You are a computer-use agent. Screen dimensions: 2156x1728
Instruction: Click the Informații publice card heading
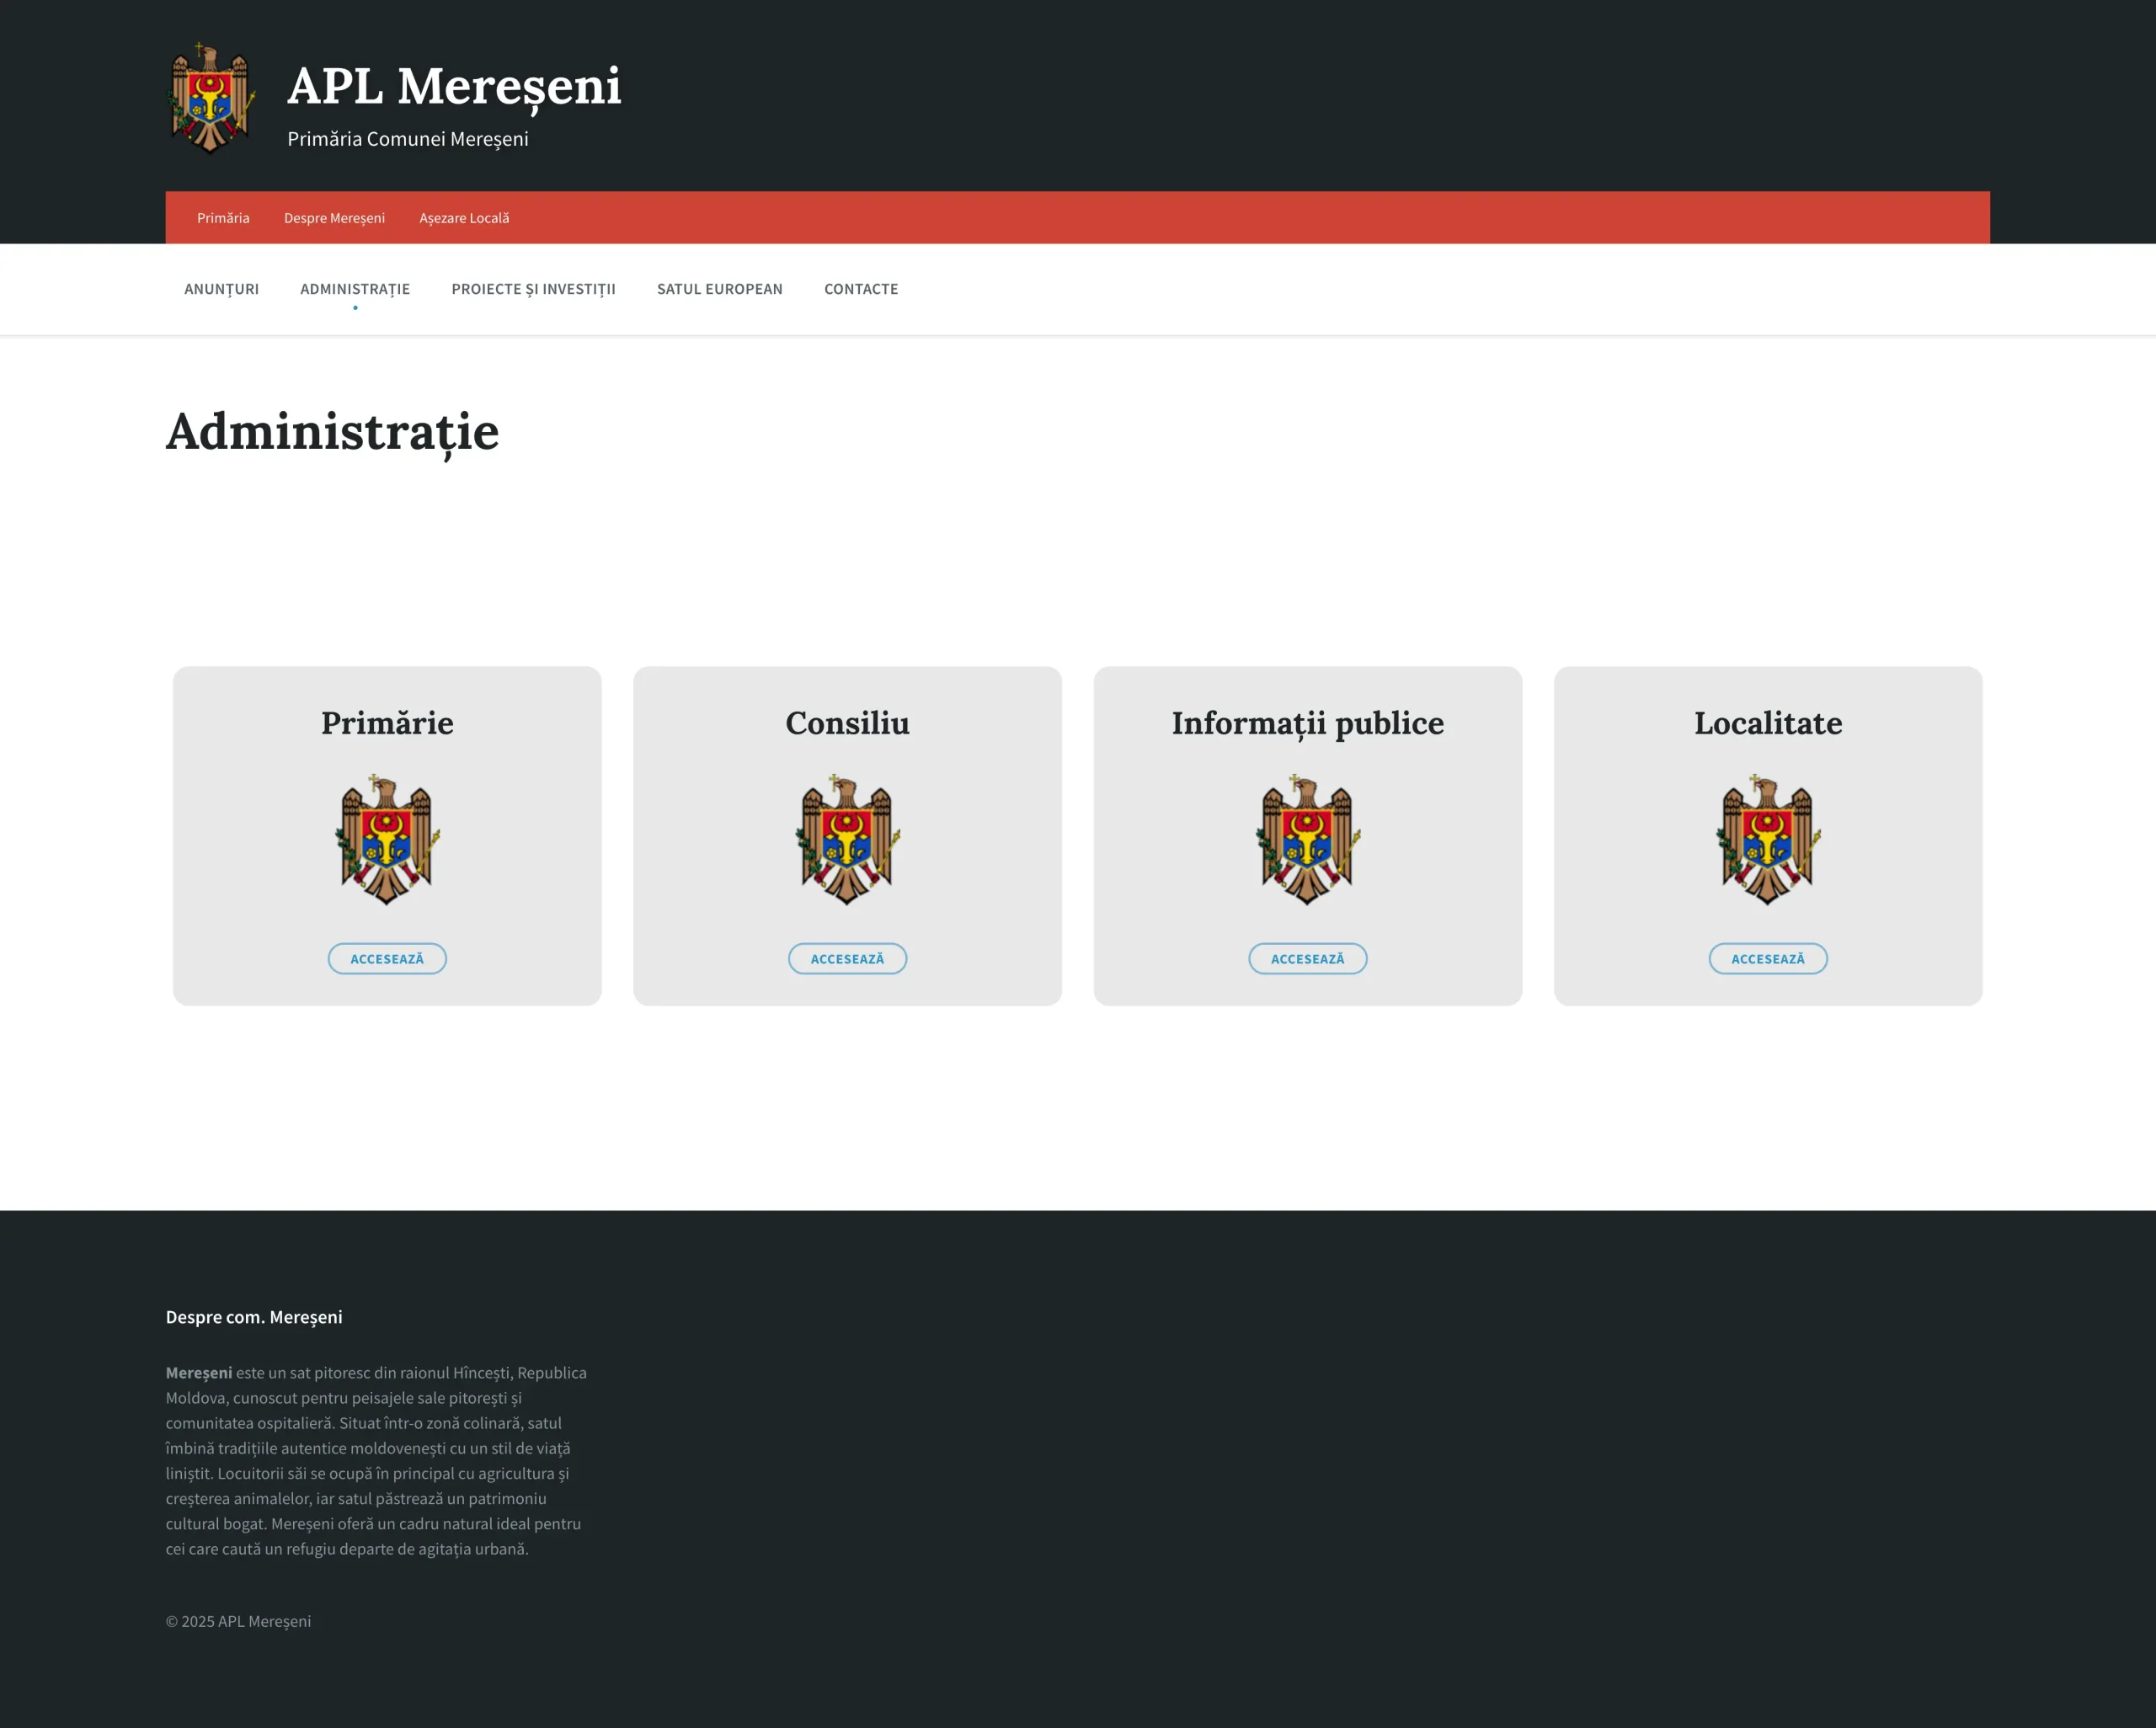[1307, 723]
